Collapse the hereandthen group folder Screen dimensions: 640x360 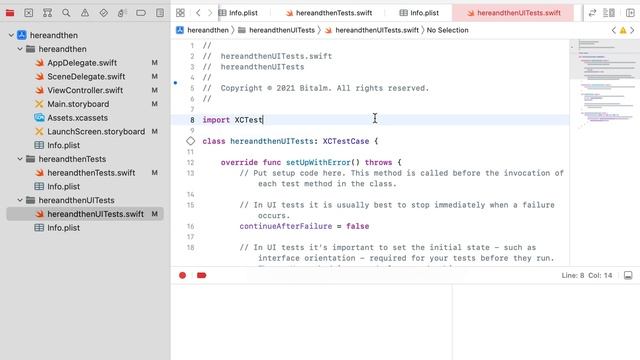(x=20, y=49)
